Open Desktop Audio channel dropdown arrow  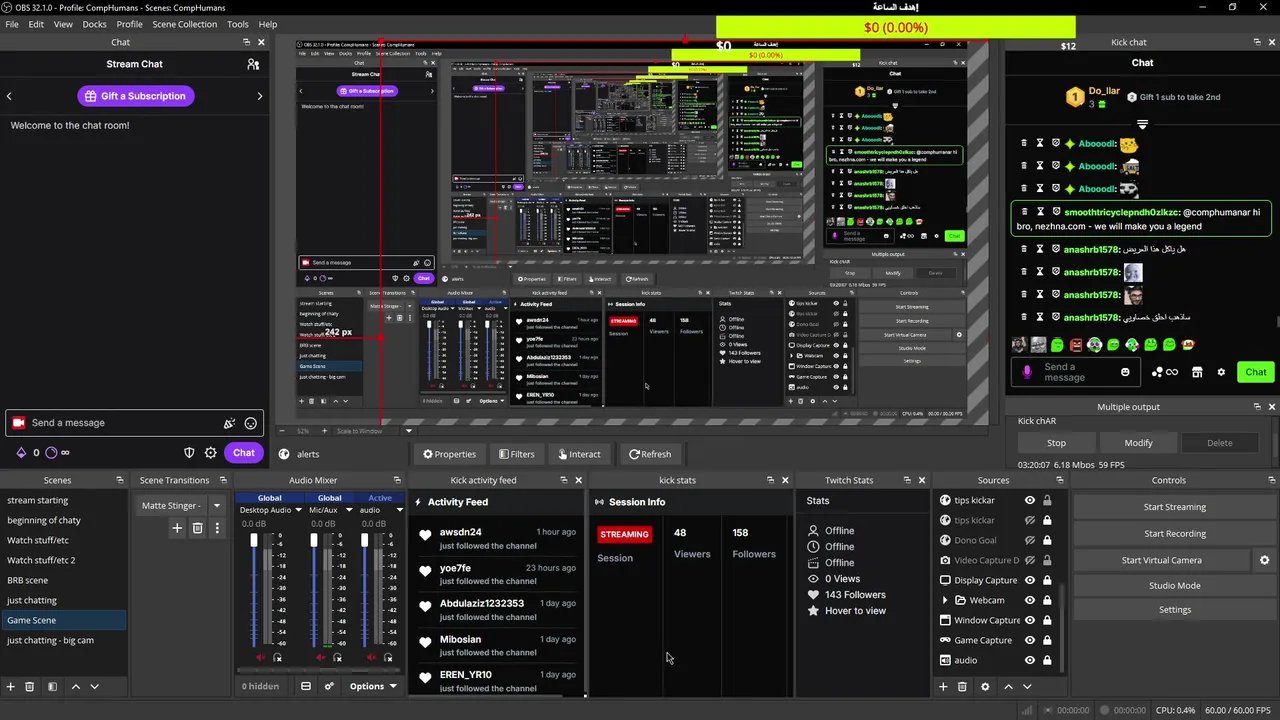(297, 510)
